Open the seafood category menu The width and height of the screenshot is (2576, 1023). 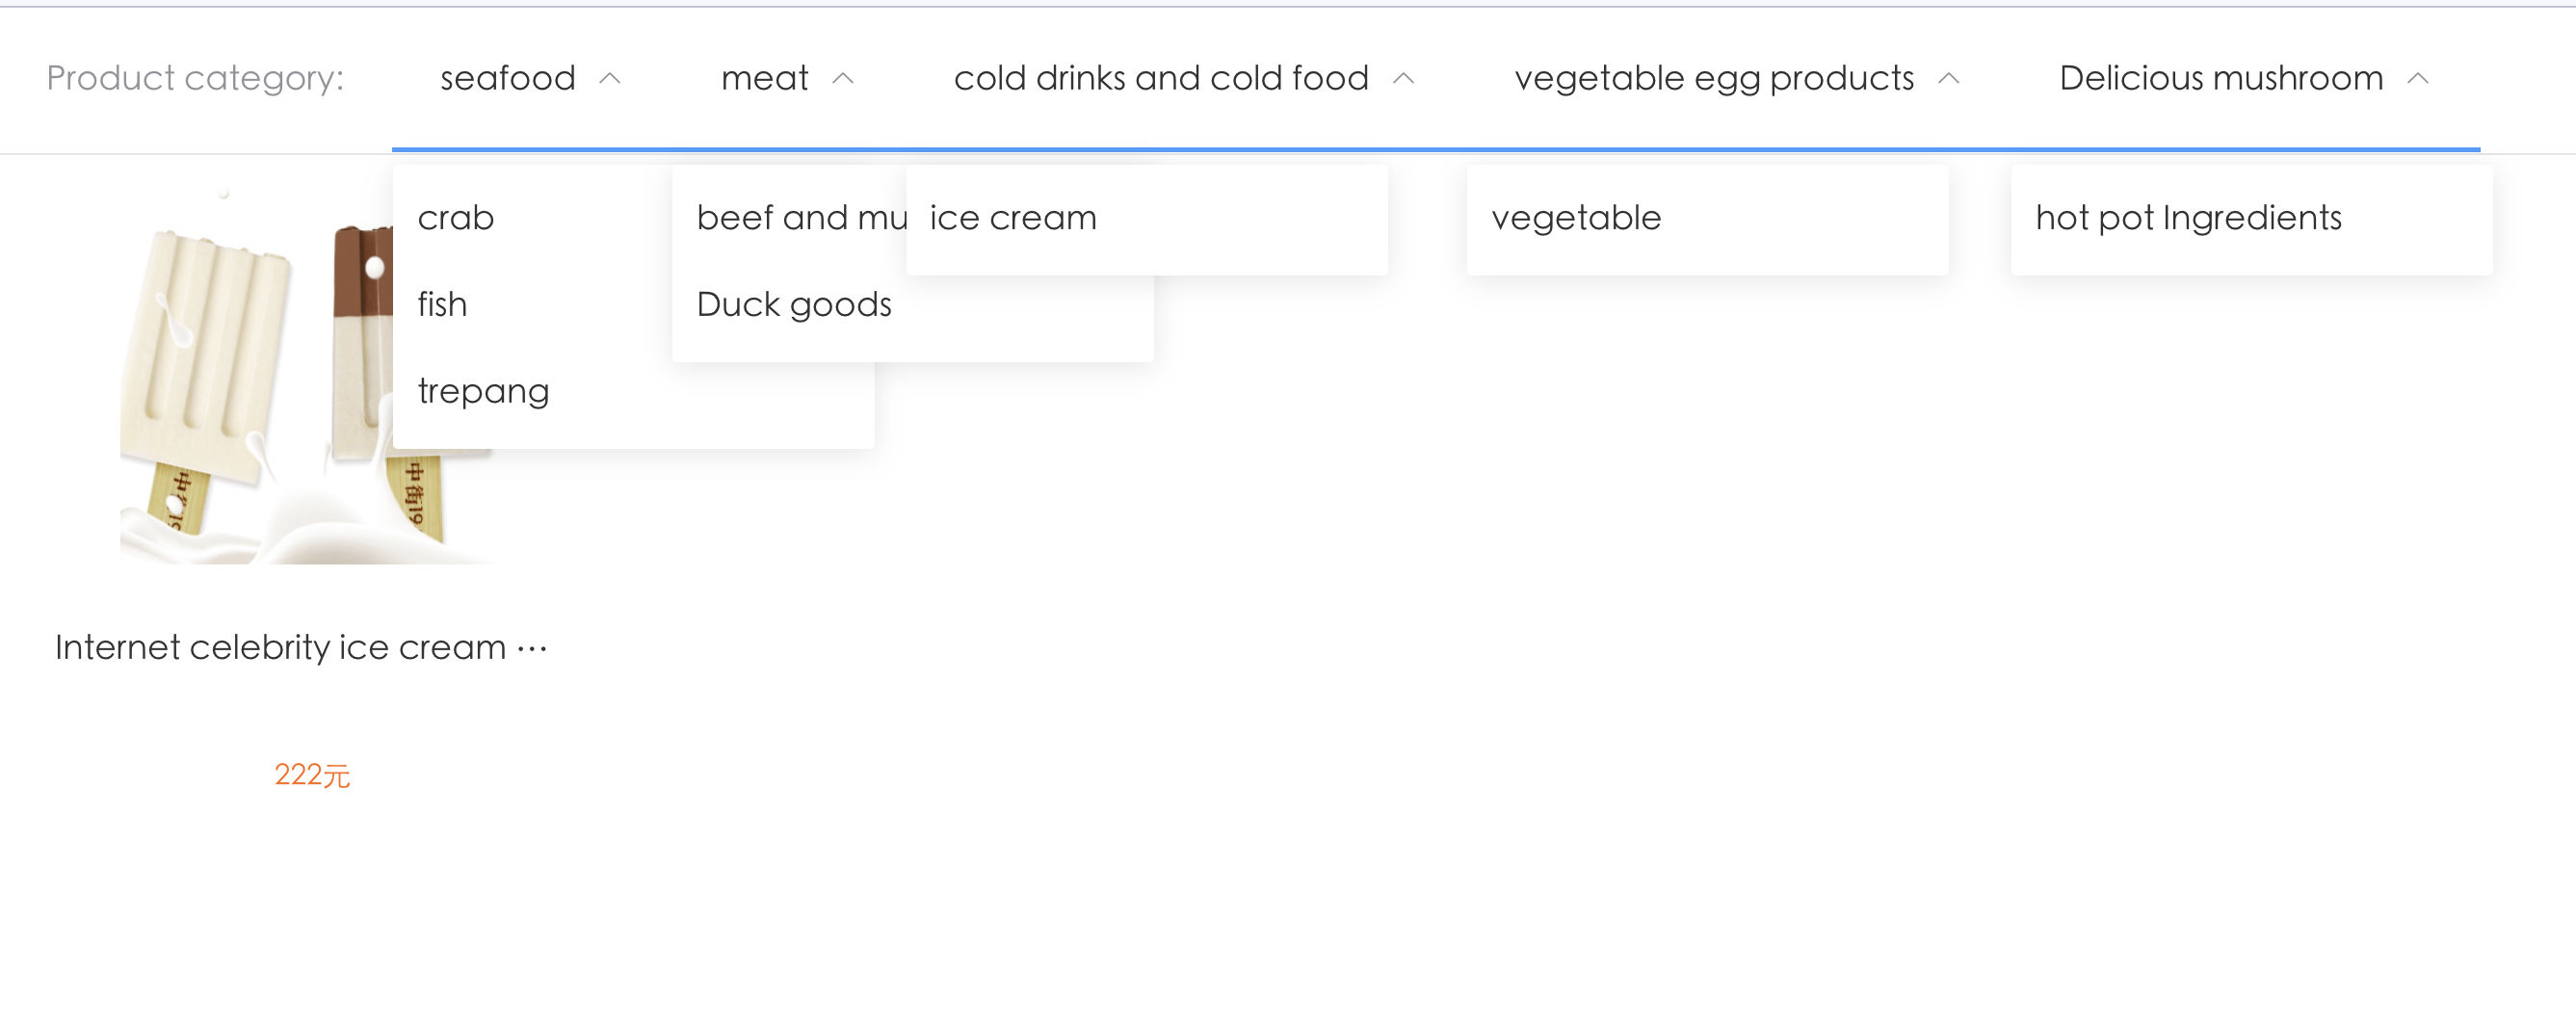point(508,78)
